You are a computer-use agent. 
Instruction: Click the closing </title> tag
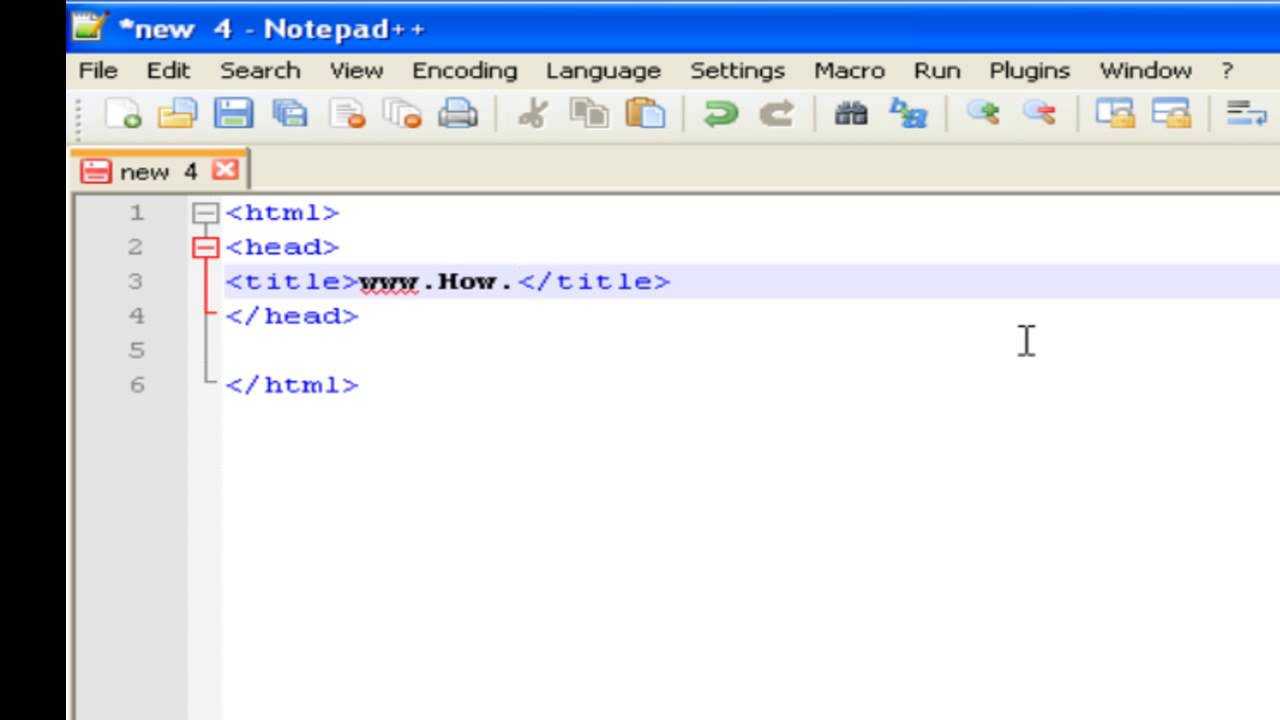click(594, 281)
